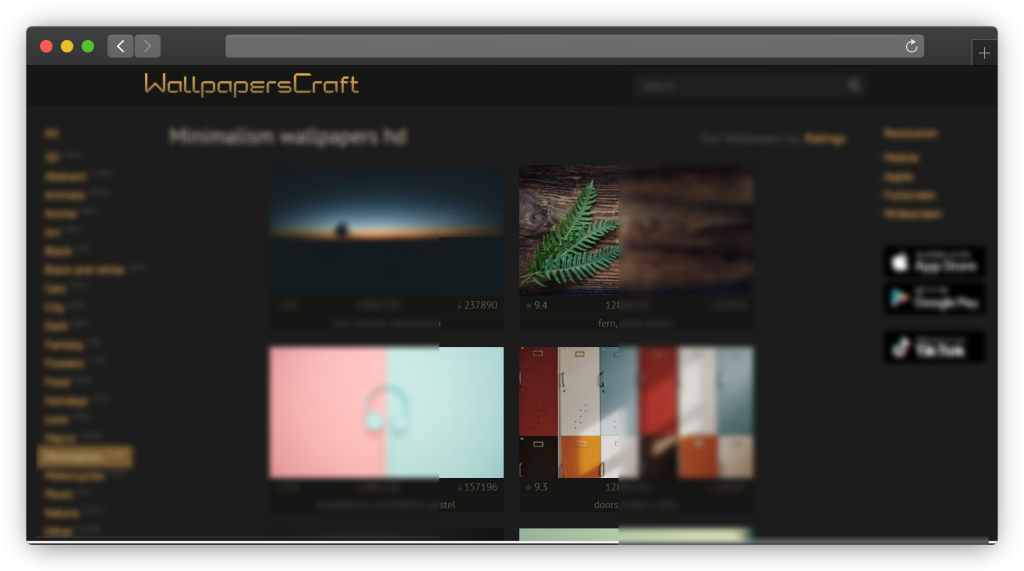
Task: Select the Black and white category
Action: [85, 270]
